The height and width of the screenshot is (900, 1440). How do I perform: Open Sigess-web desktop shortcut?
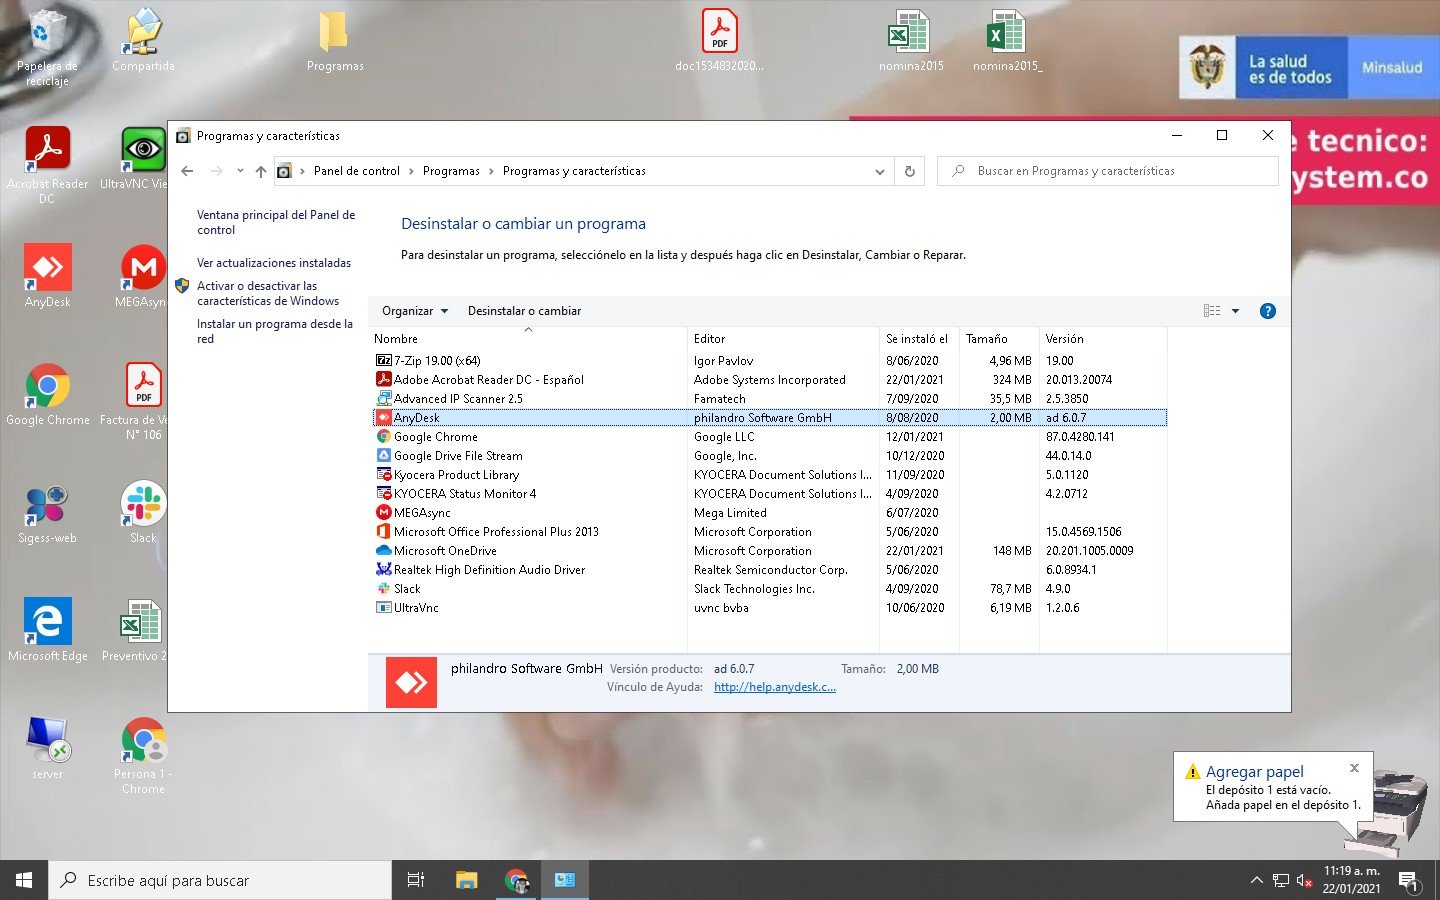(48, 512)
